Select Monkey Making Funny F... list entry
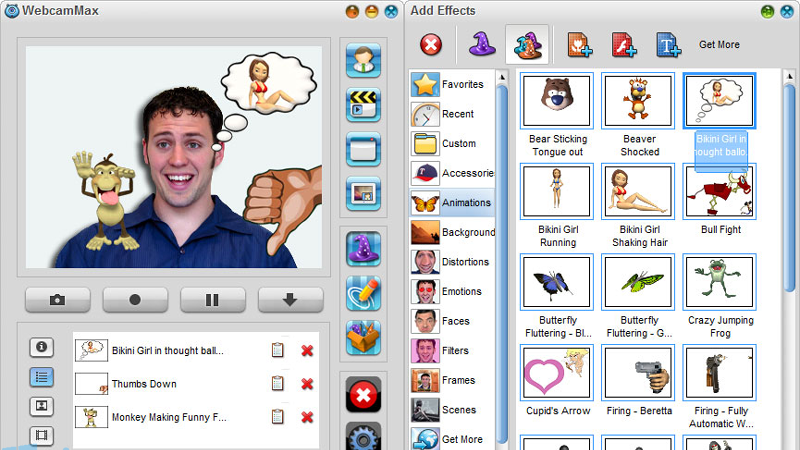This screenshot has width=800, height=450. pyautogui.click(x=196, y=417)
